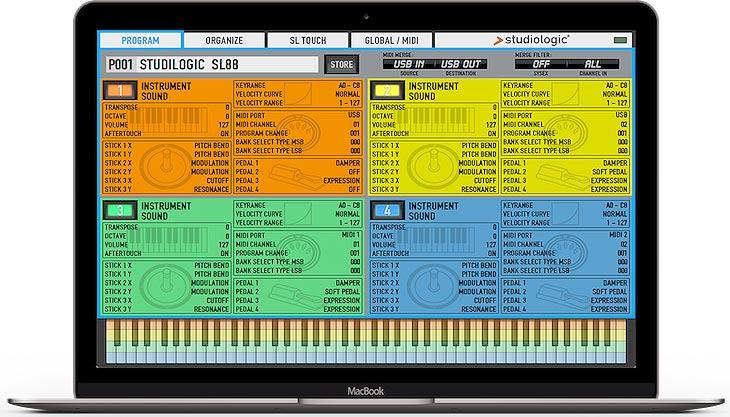
Task: Adjust zone 3 Volume value 127
Action: pyautogui.click(x=224, y=245)
